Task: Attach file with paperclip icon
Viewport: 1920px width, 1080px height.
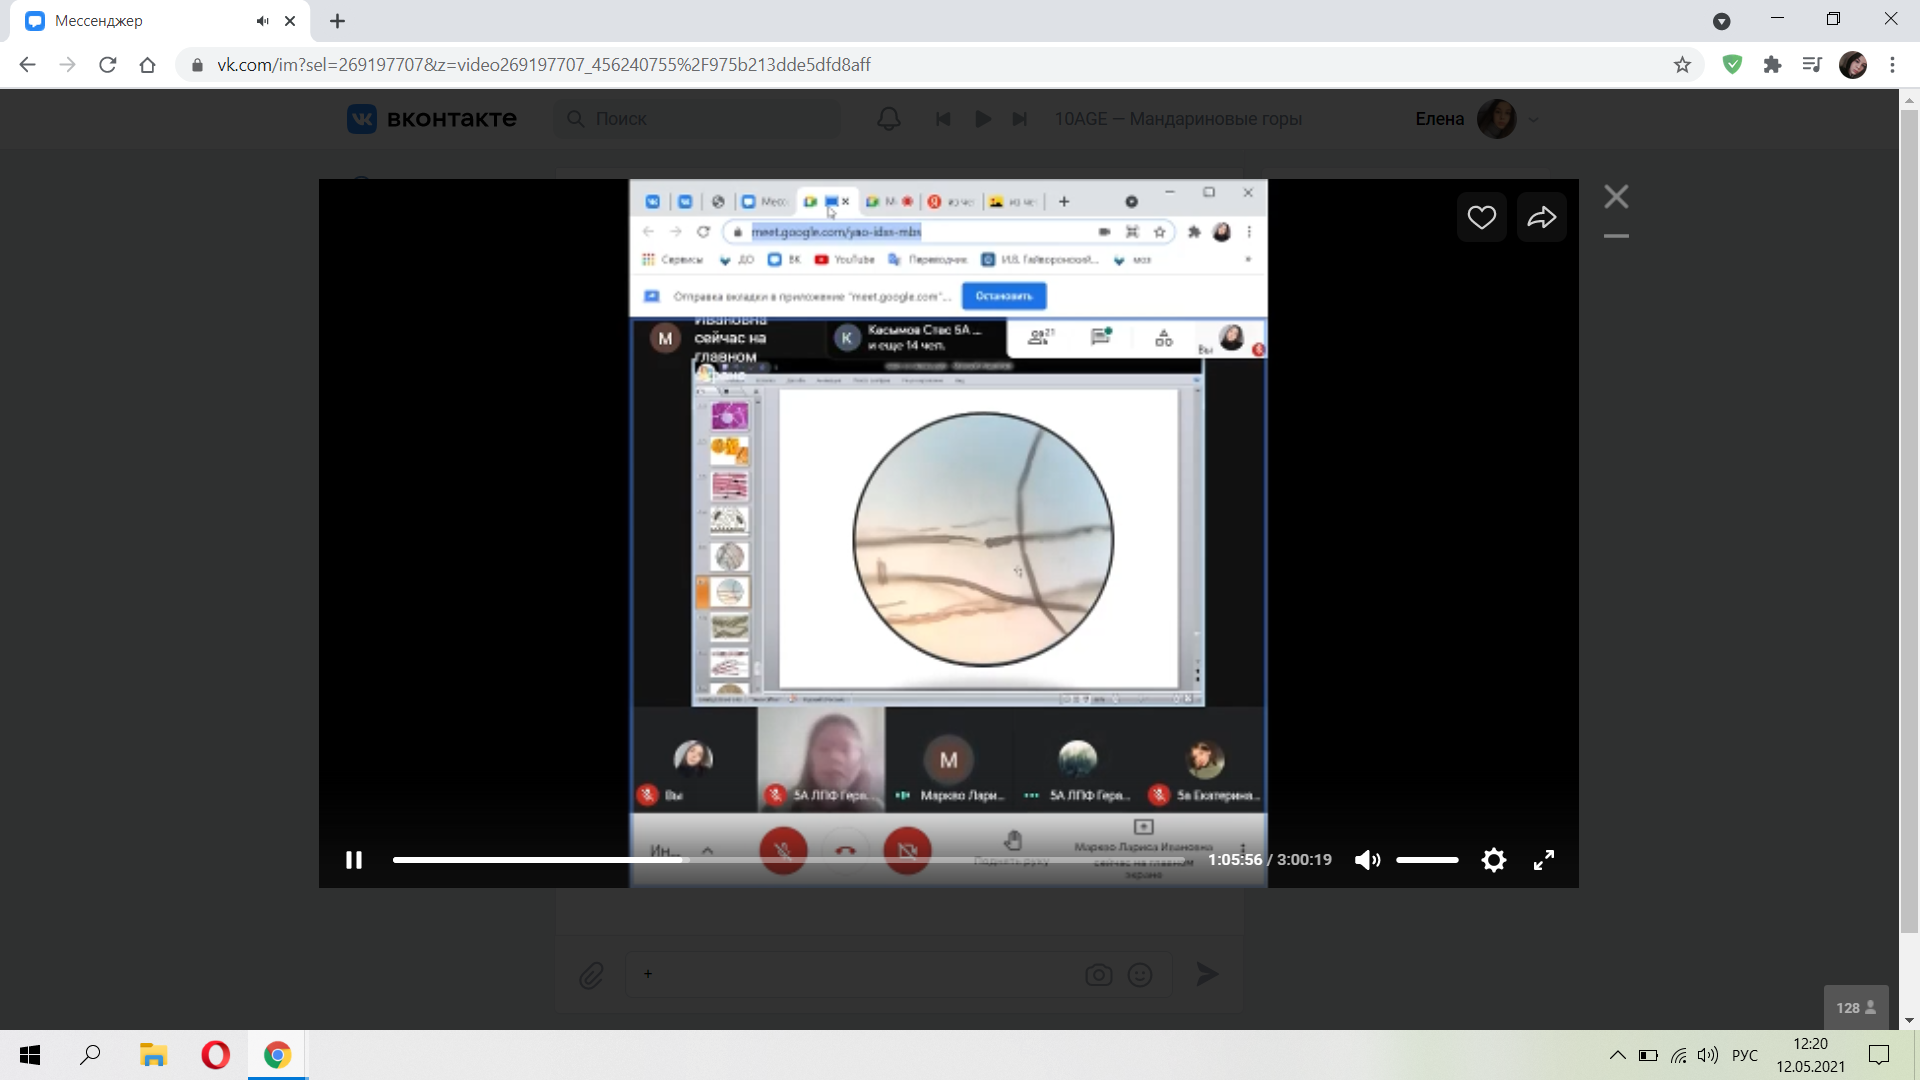Action: pyautogui.click(x=592, y=975)
